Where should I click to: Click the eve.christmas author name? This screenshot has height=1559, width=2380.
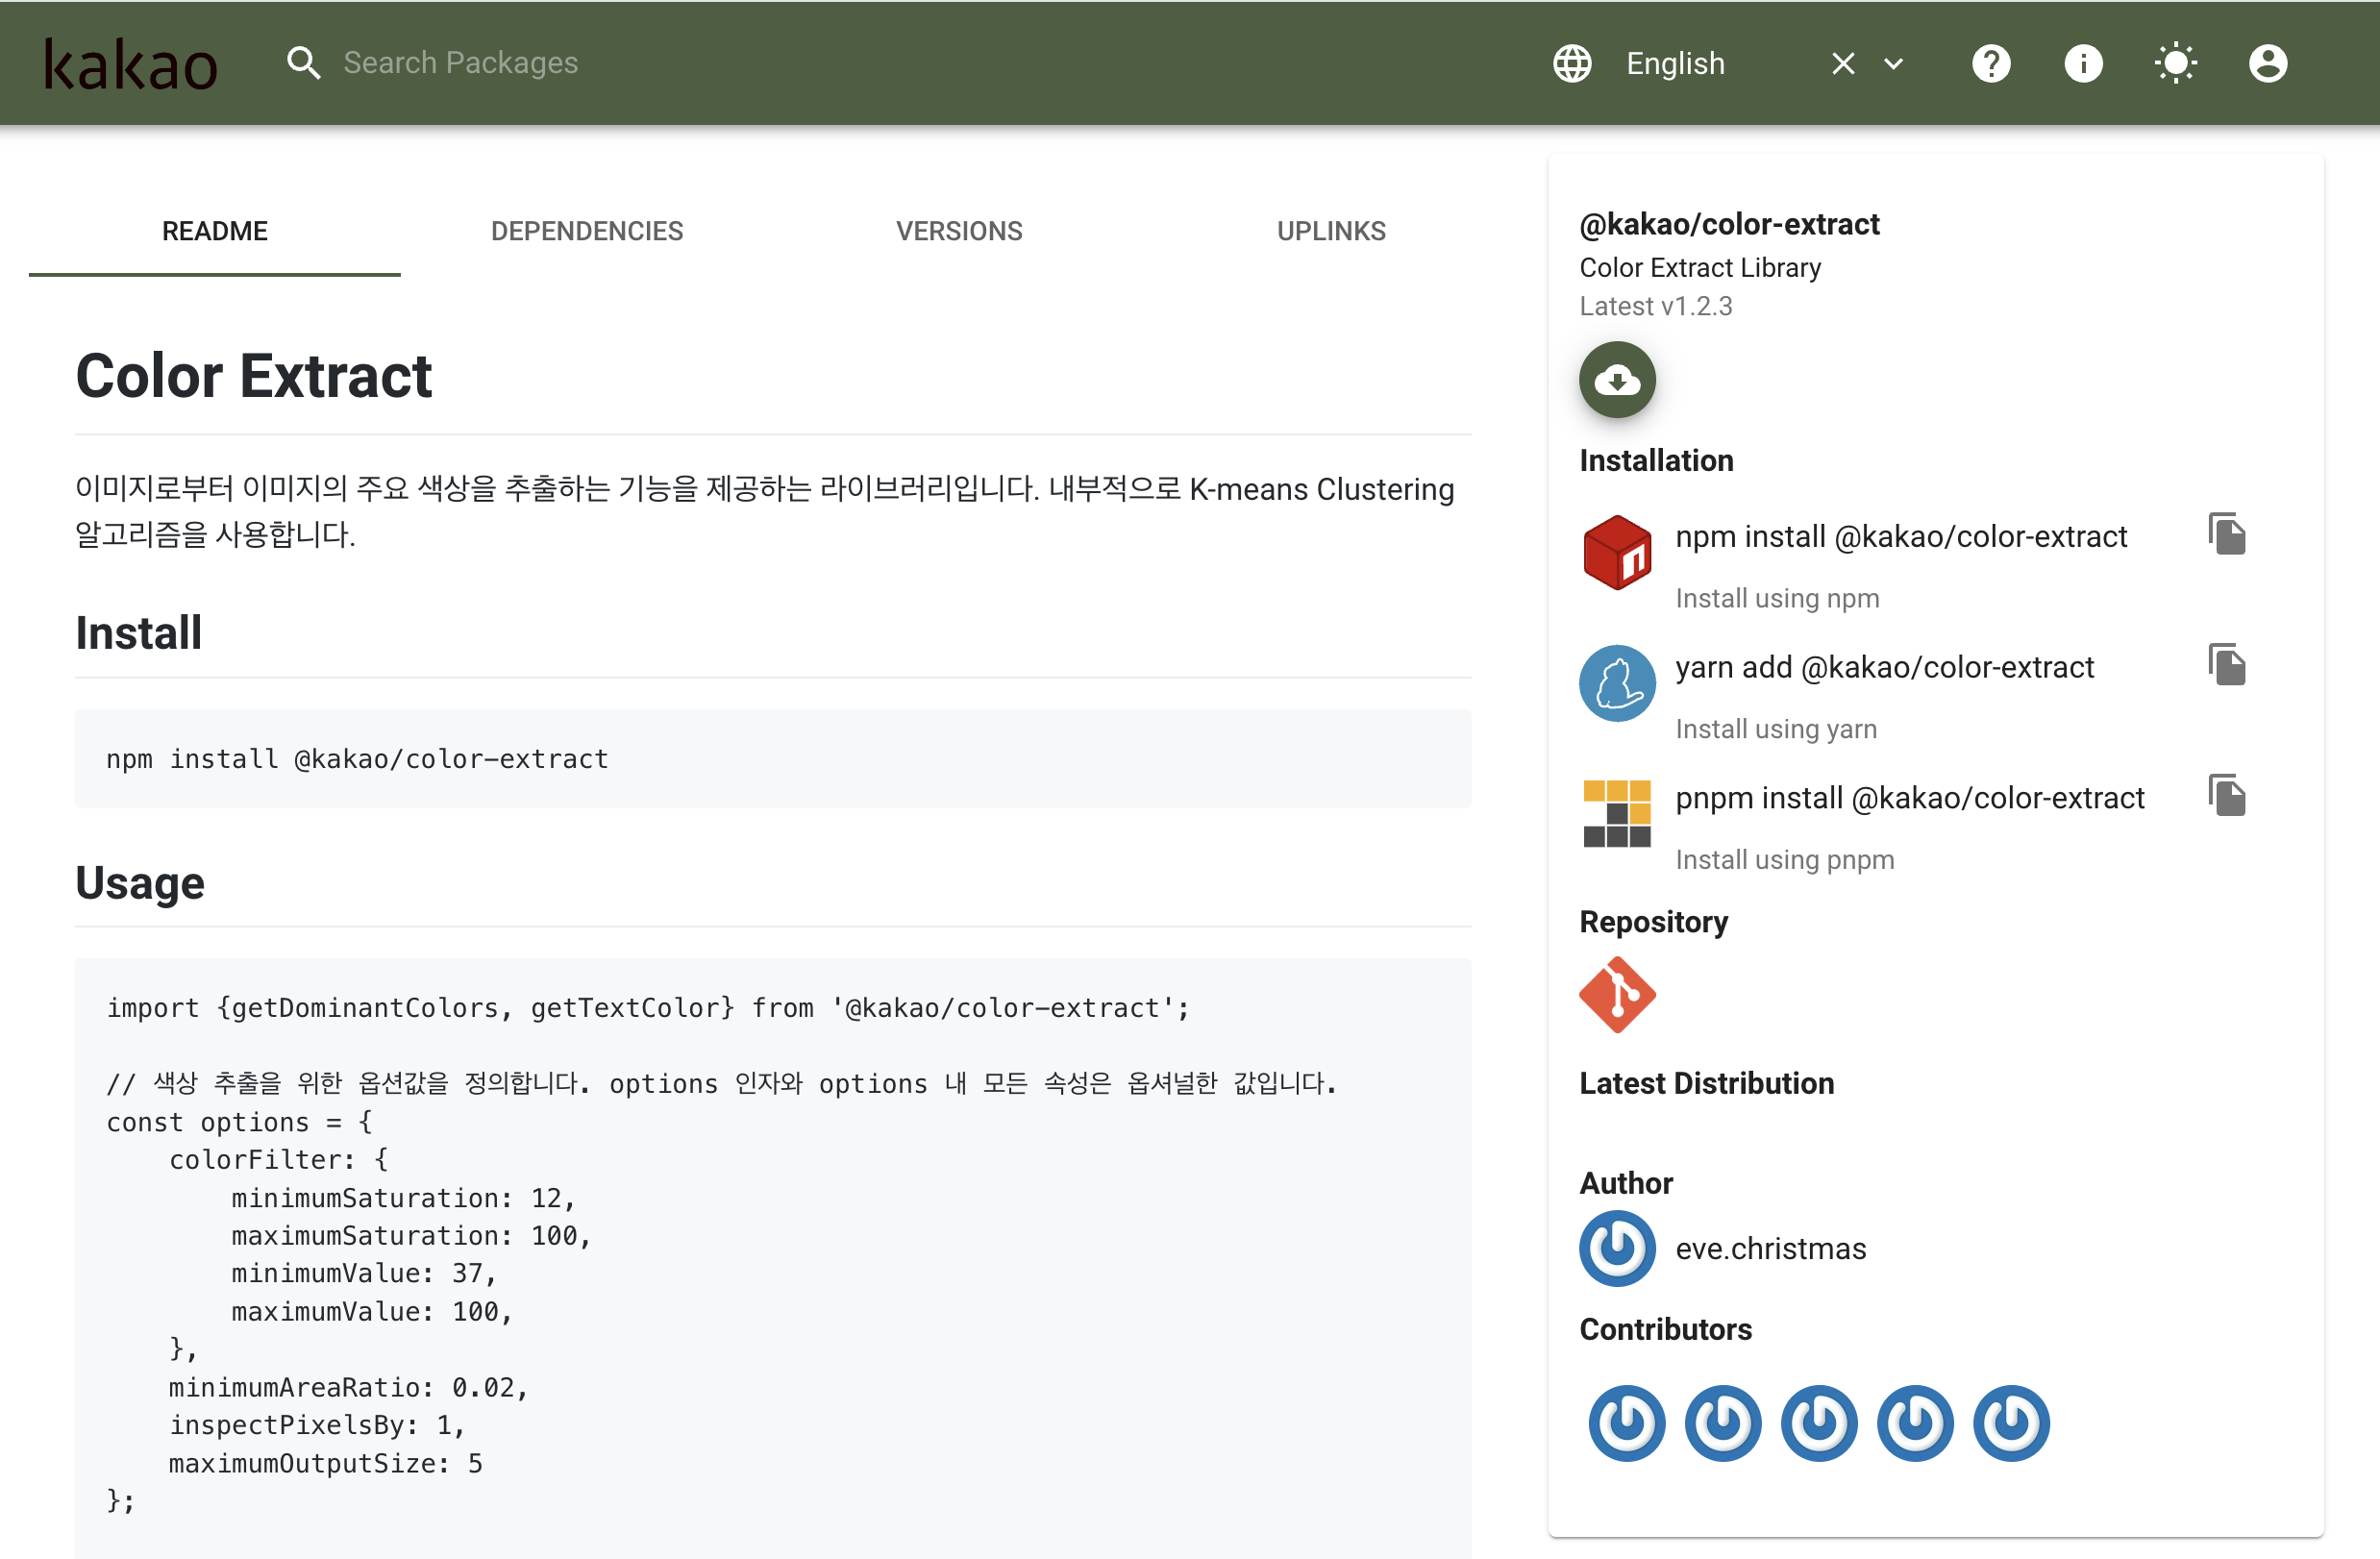click(x=1771, y=1249)
